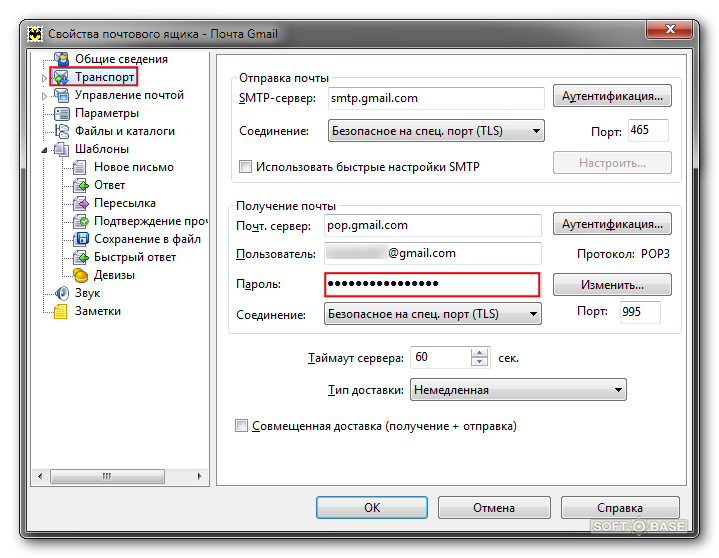The width and height of the screenshot is (719, 558).
Task: Click the Управление почтой icon
Action: click(61, 95)
